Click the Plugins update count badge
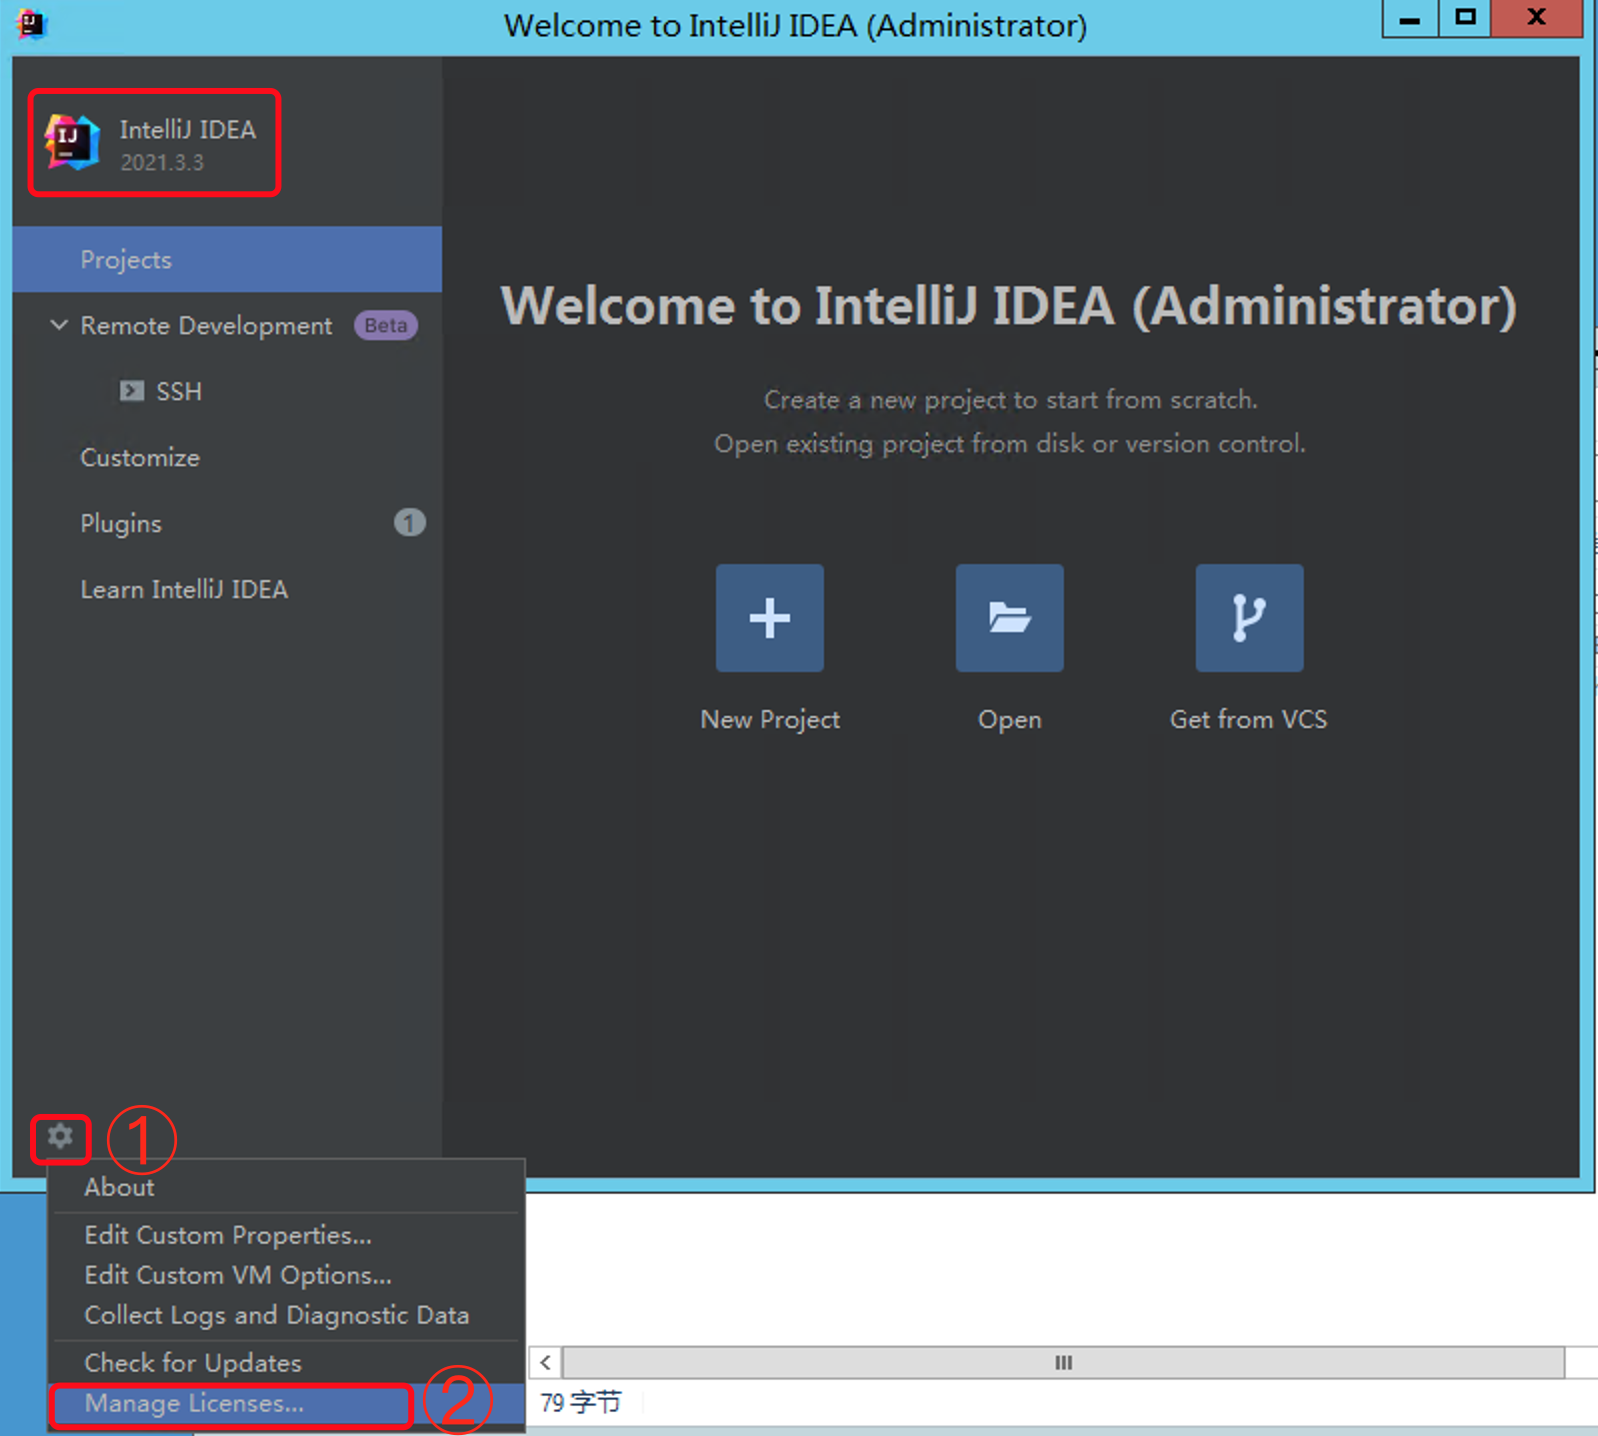 [409, 523]
